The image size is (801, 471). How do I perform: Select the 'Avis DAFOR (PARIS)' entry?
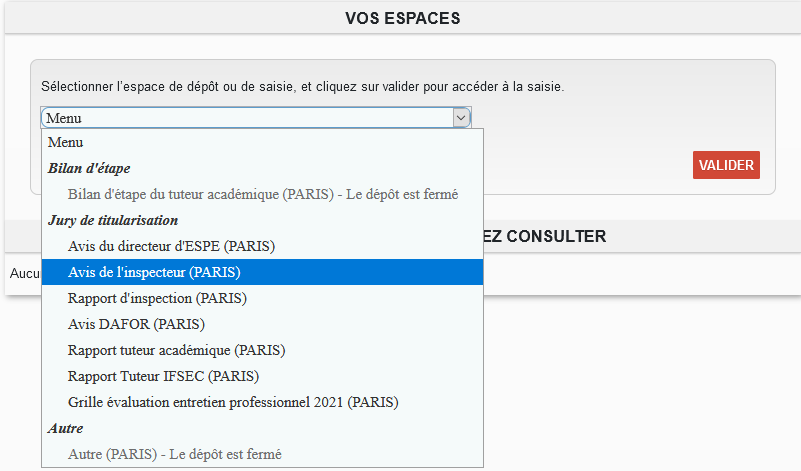click(x=136, y=324)
